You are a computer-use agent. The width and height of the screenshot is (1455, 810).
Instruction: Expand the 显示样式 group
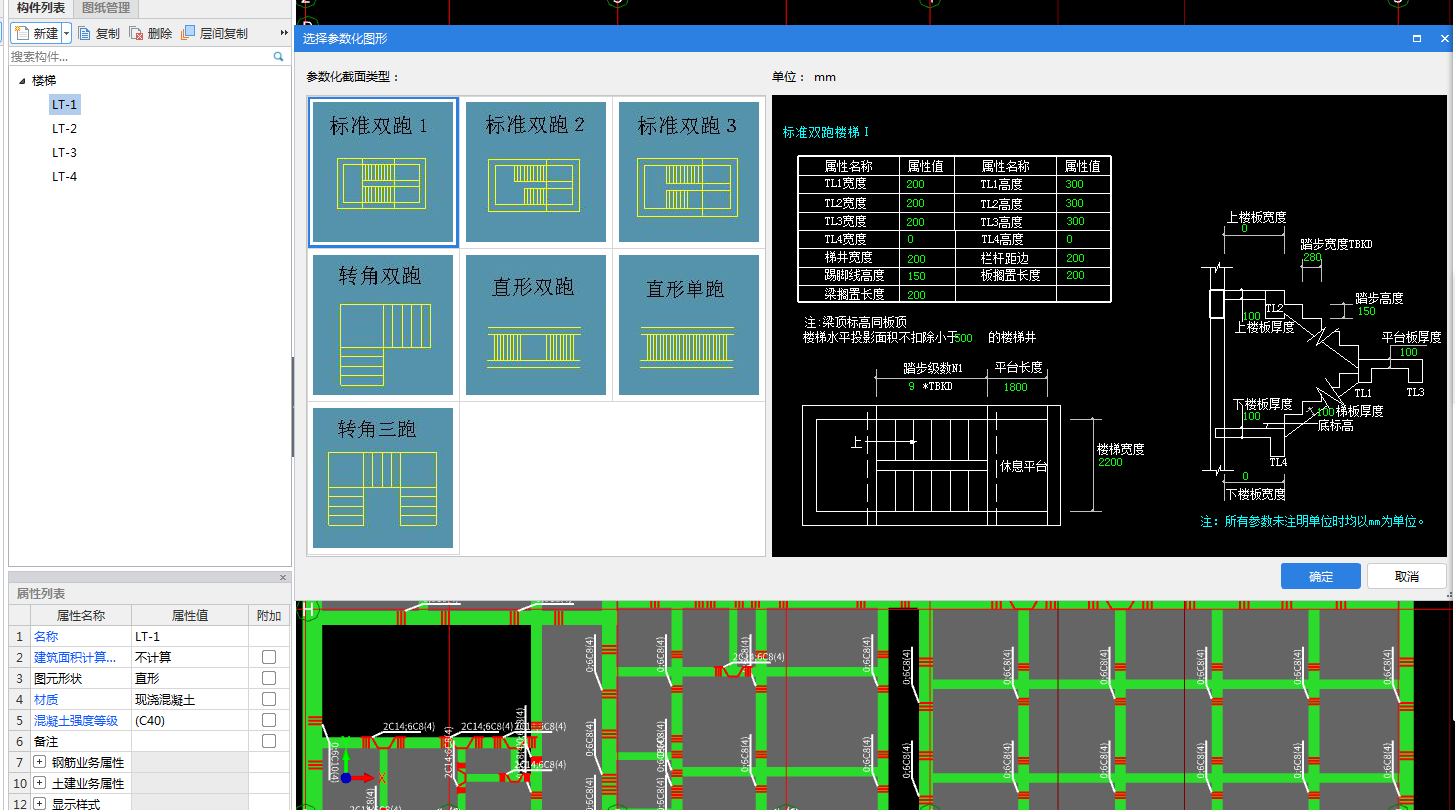coord(40,804)
